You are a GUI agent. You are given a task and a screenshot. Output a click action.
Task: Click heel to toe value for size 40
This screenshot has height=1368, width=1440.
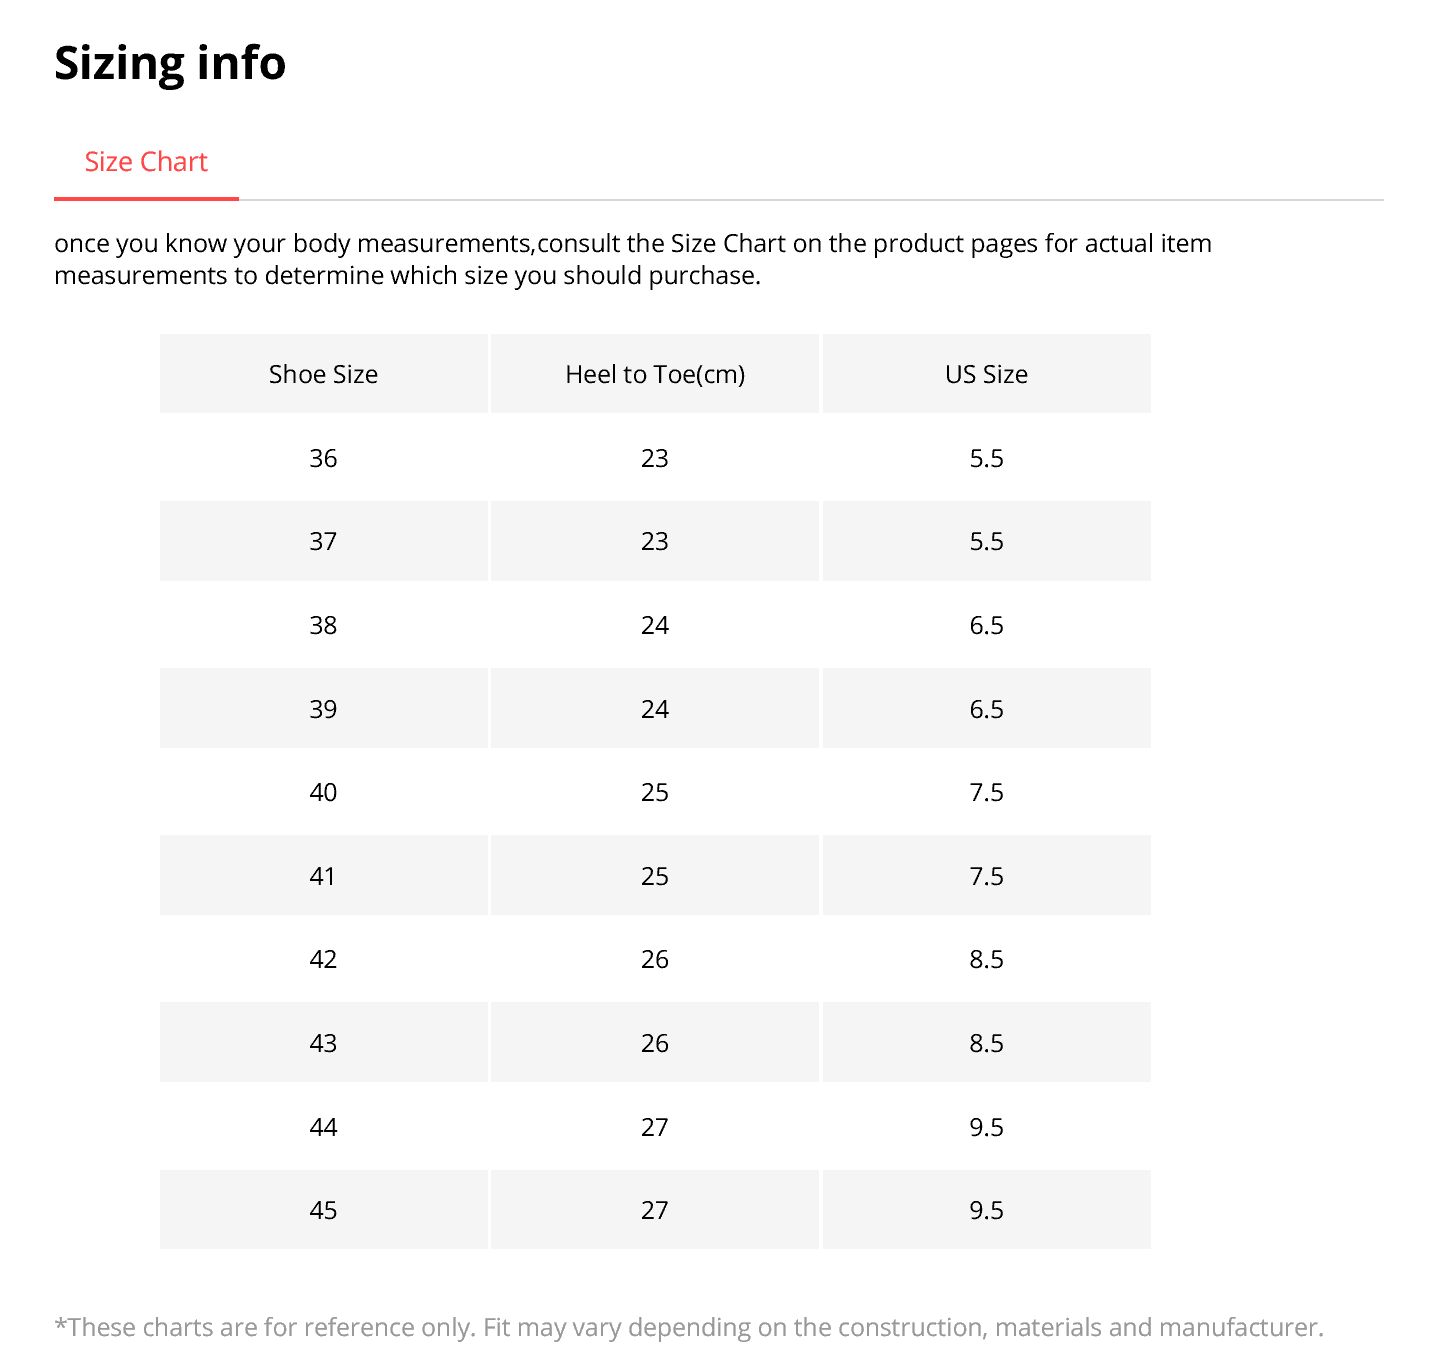(655, 792)
